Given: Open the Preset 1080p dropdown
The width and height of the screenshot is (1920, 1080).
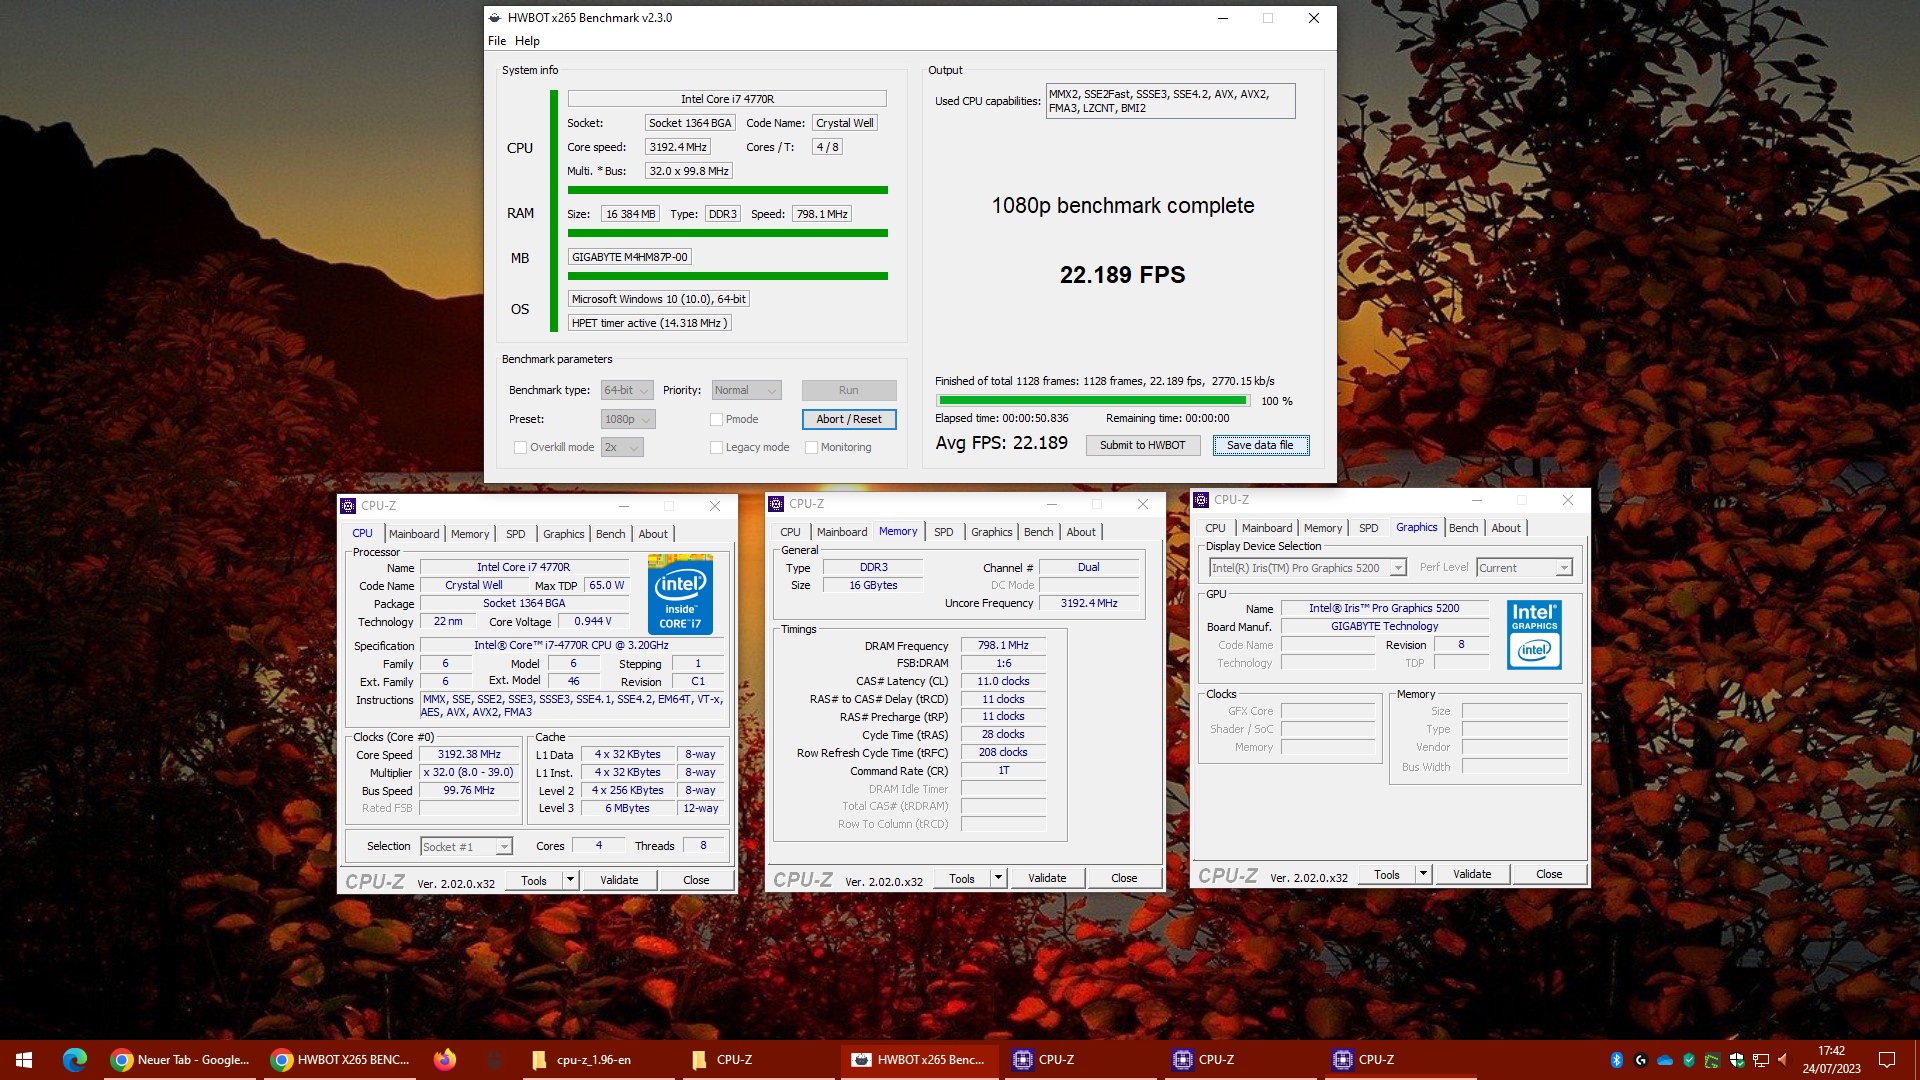Looking at the screenshot, I should point(628,420).
